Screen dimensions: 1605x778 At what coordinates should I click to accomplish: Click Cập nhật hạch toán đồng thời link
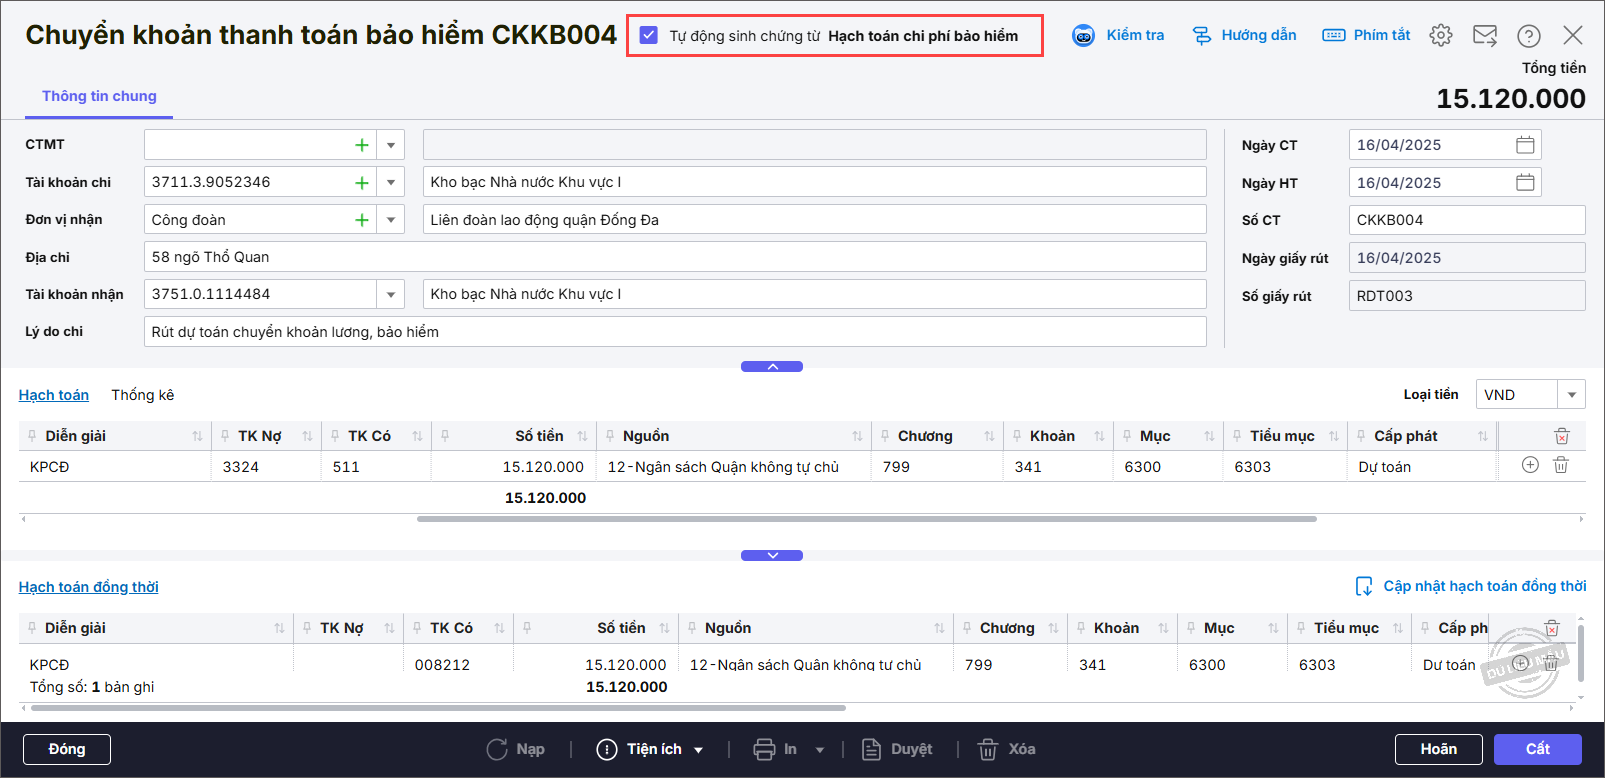tap(1485, 586)
